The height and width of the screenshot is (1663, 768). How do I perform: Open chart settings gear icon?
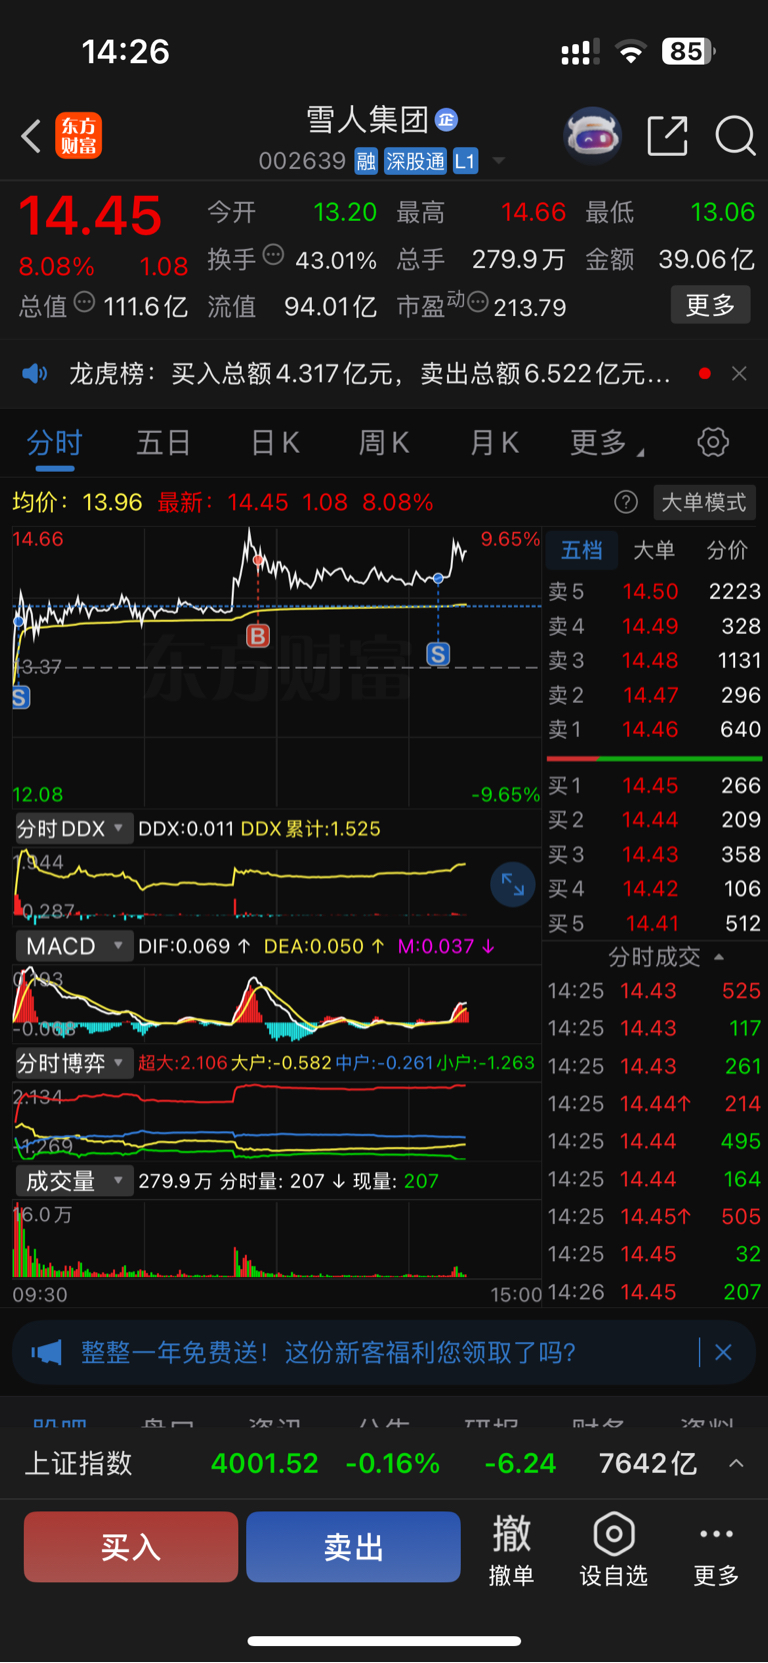[713, 442]
